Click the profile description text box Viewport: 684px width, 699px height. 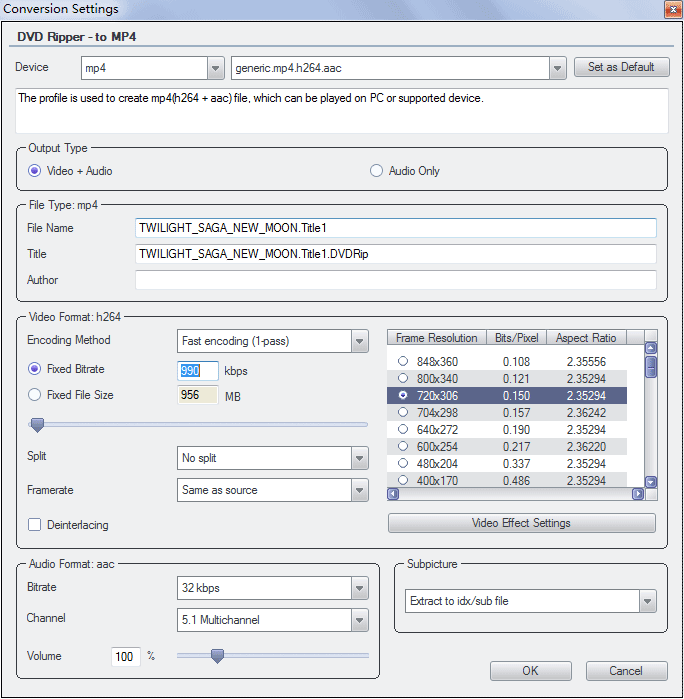tap(342, 111)
